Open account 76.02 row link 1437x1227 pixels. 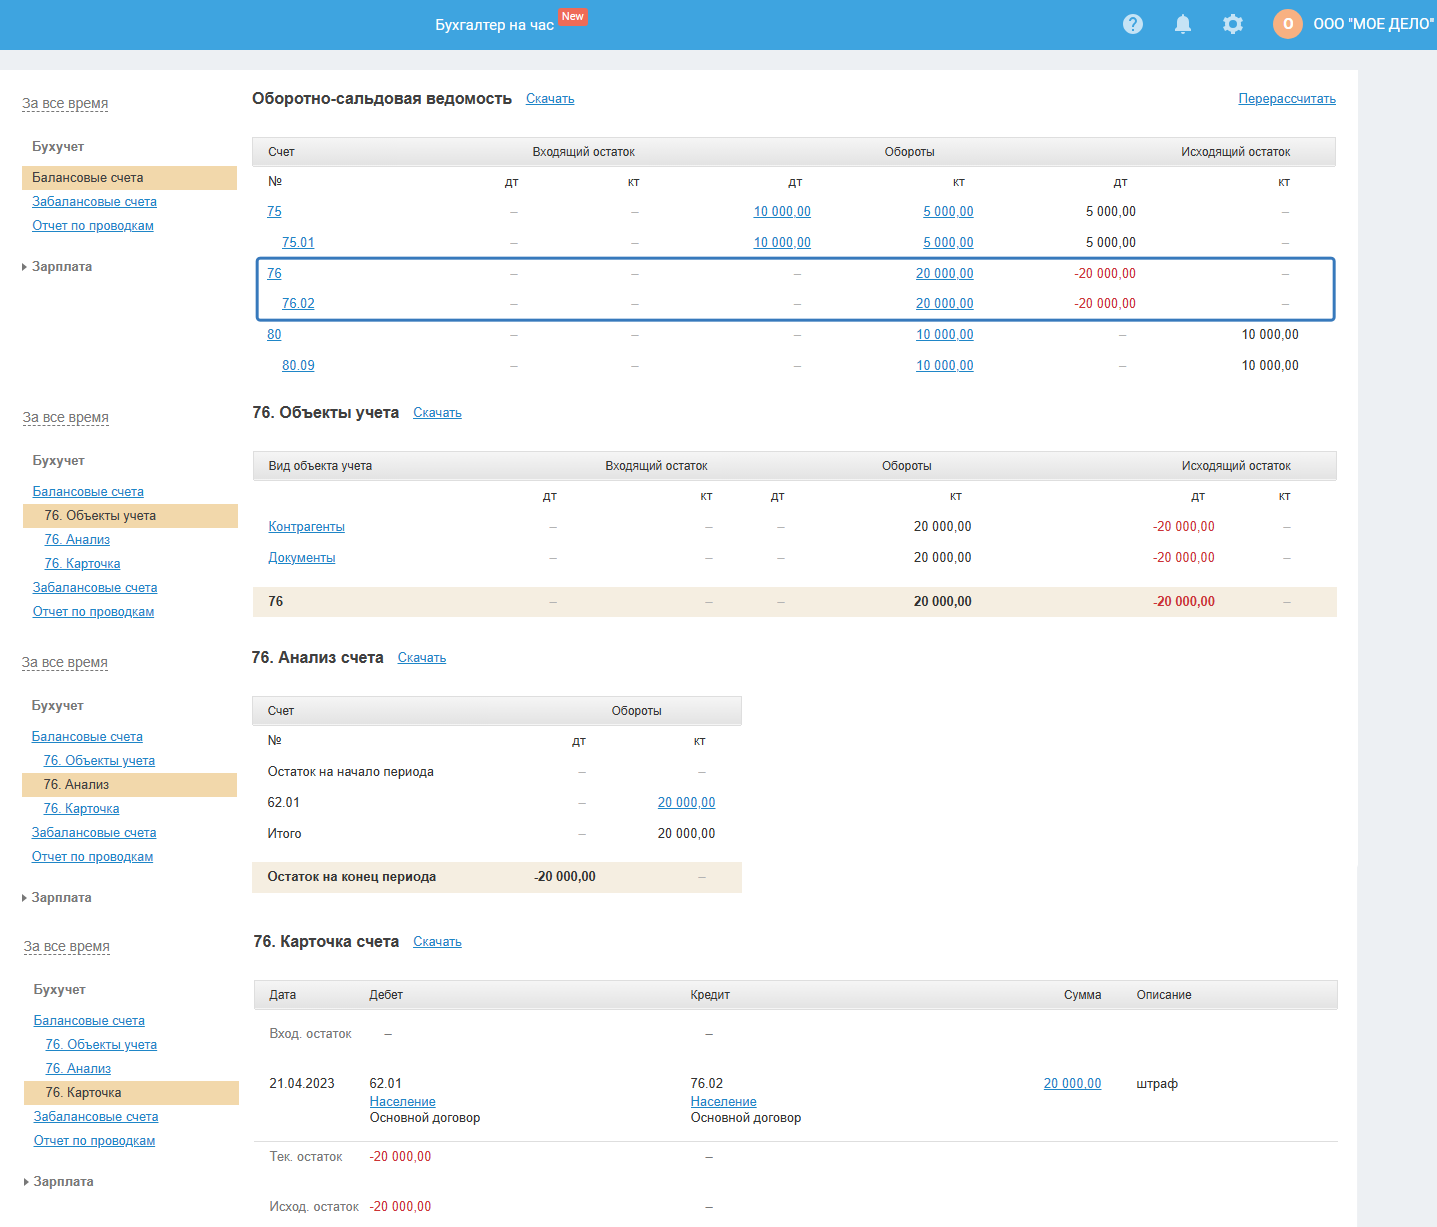point(298,304)
